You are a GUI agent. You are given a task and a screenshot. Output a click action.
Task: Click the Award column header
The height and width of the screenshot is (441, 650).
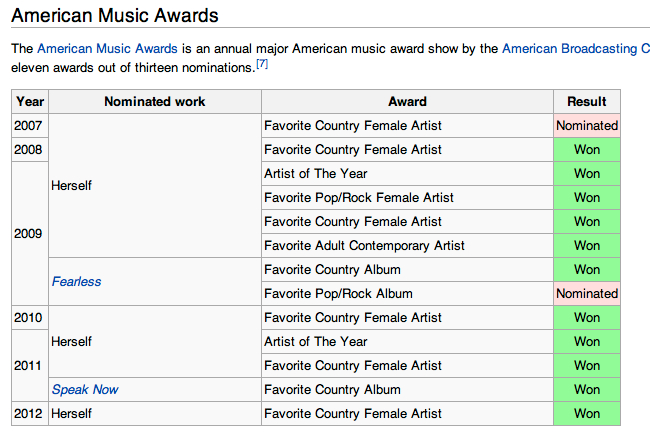407,102
